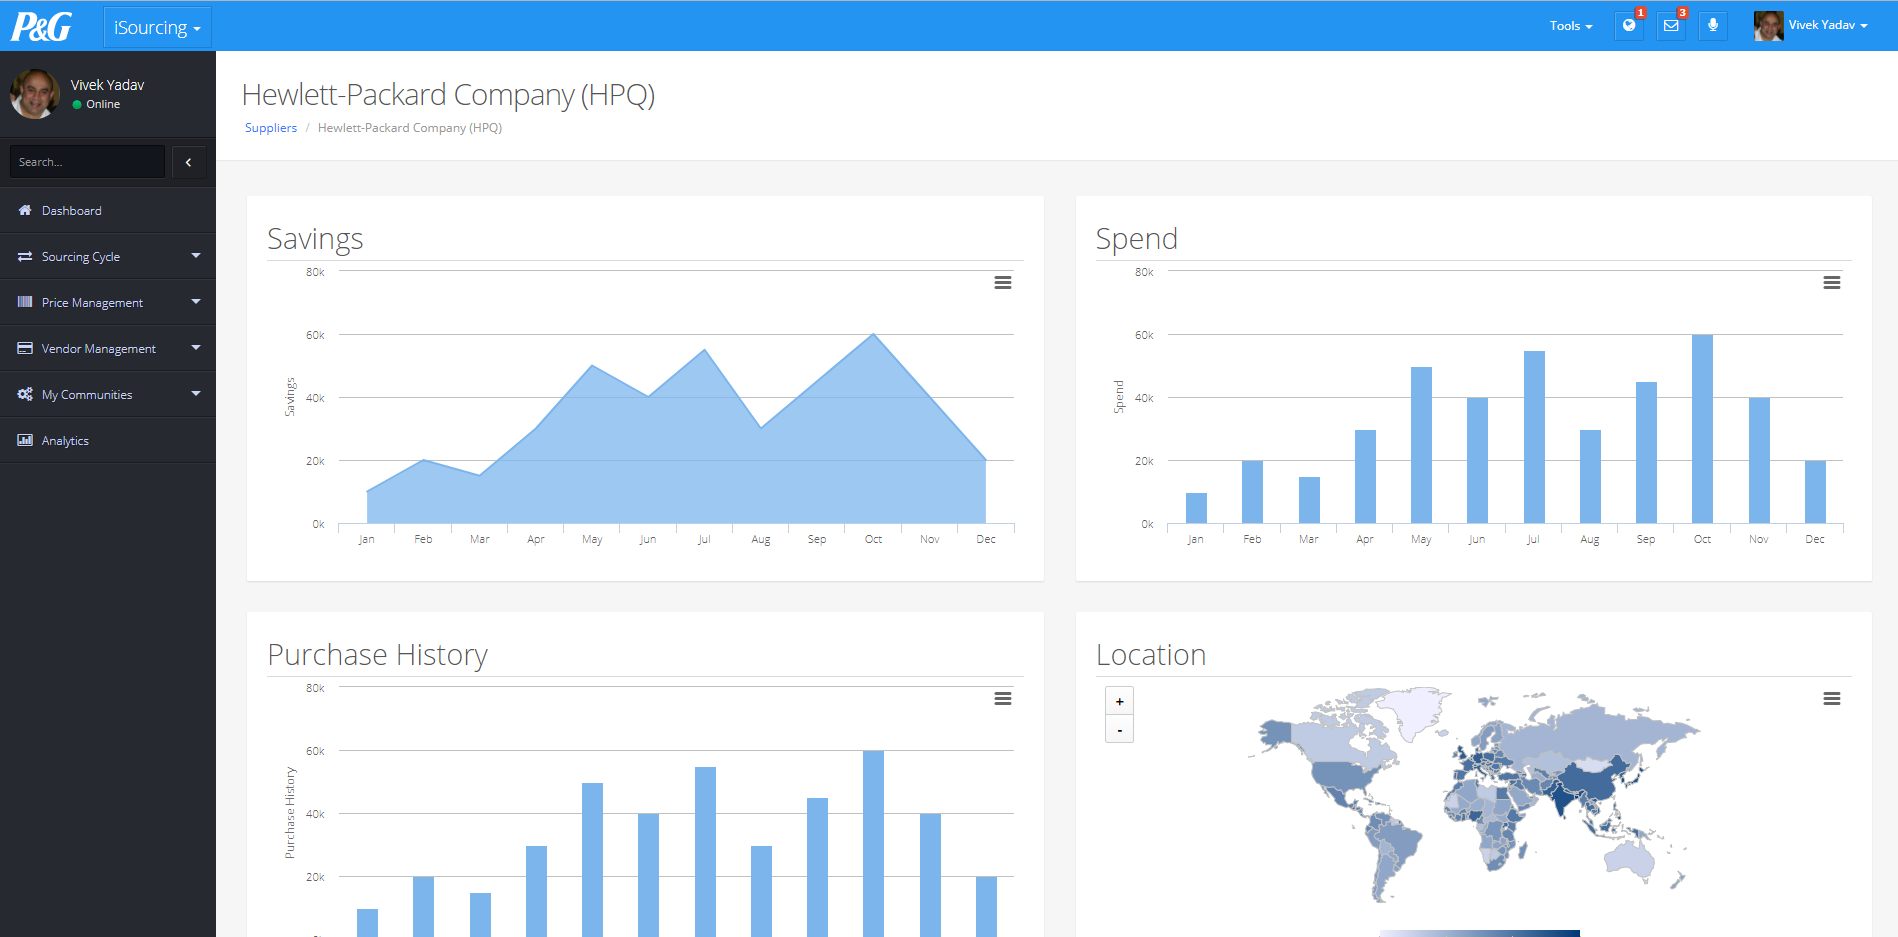Open globe notifications icon
This screenshot has height=937, width=1898.
[1629, 26]
